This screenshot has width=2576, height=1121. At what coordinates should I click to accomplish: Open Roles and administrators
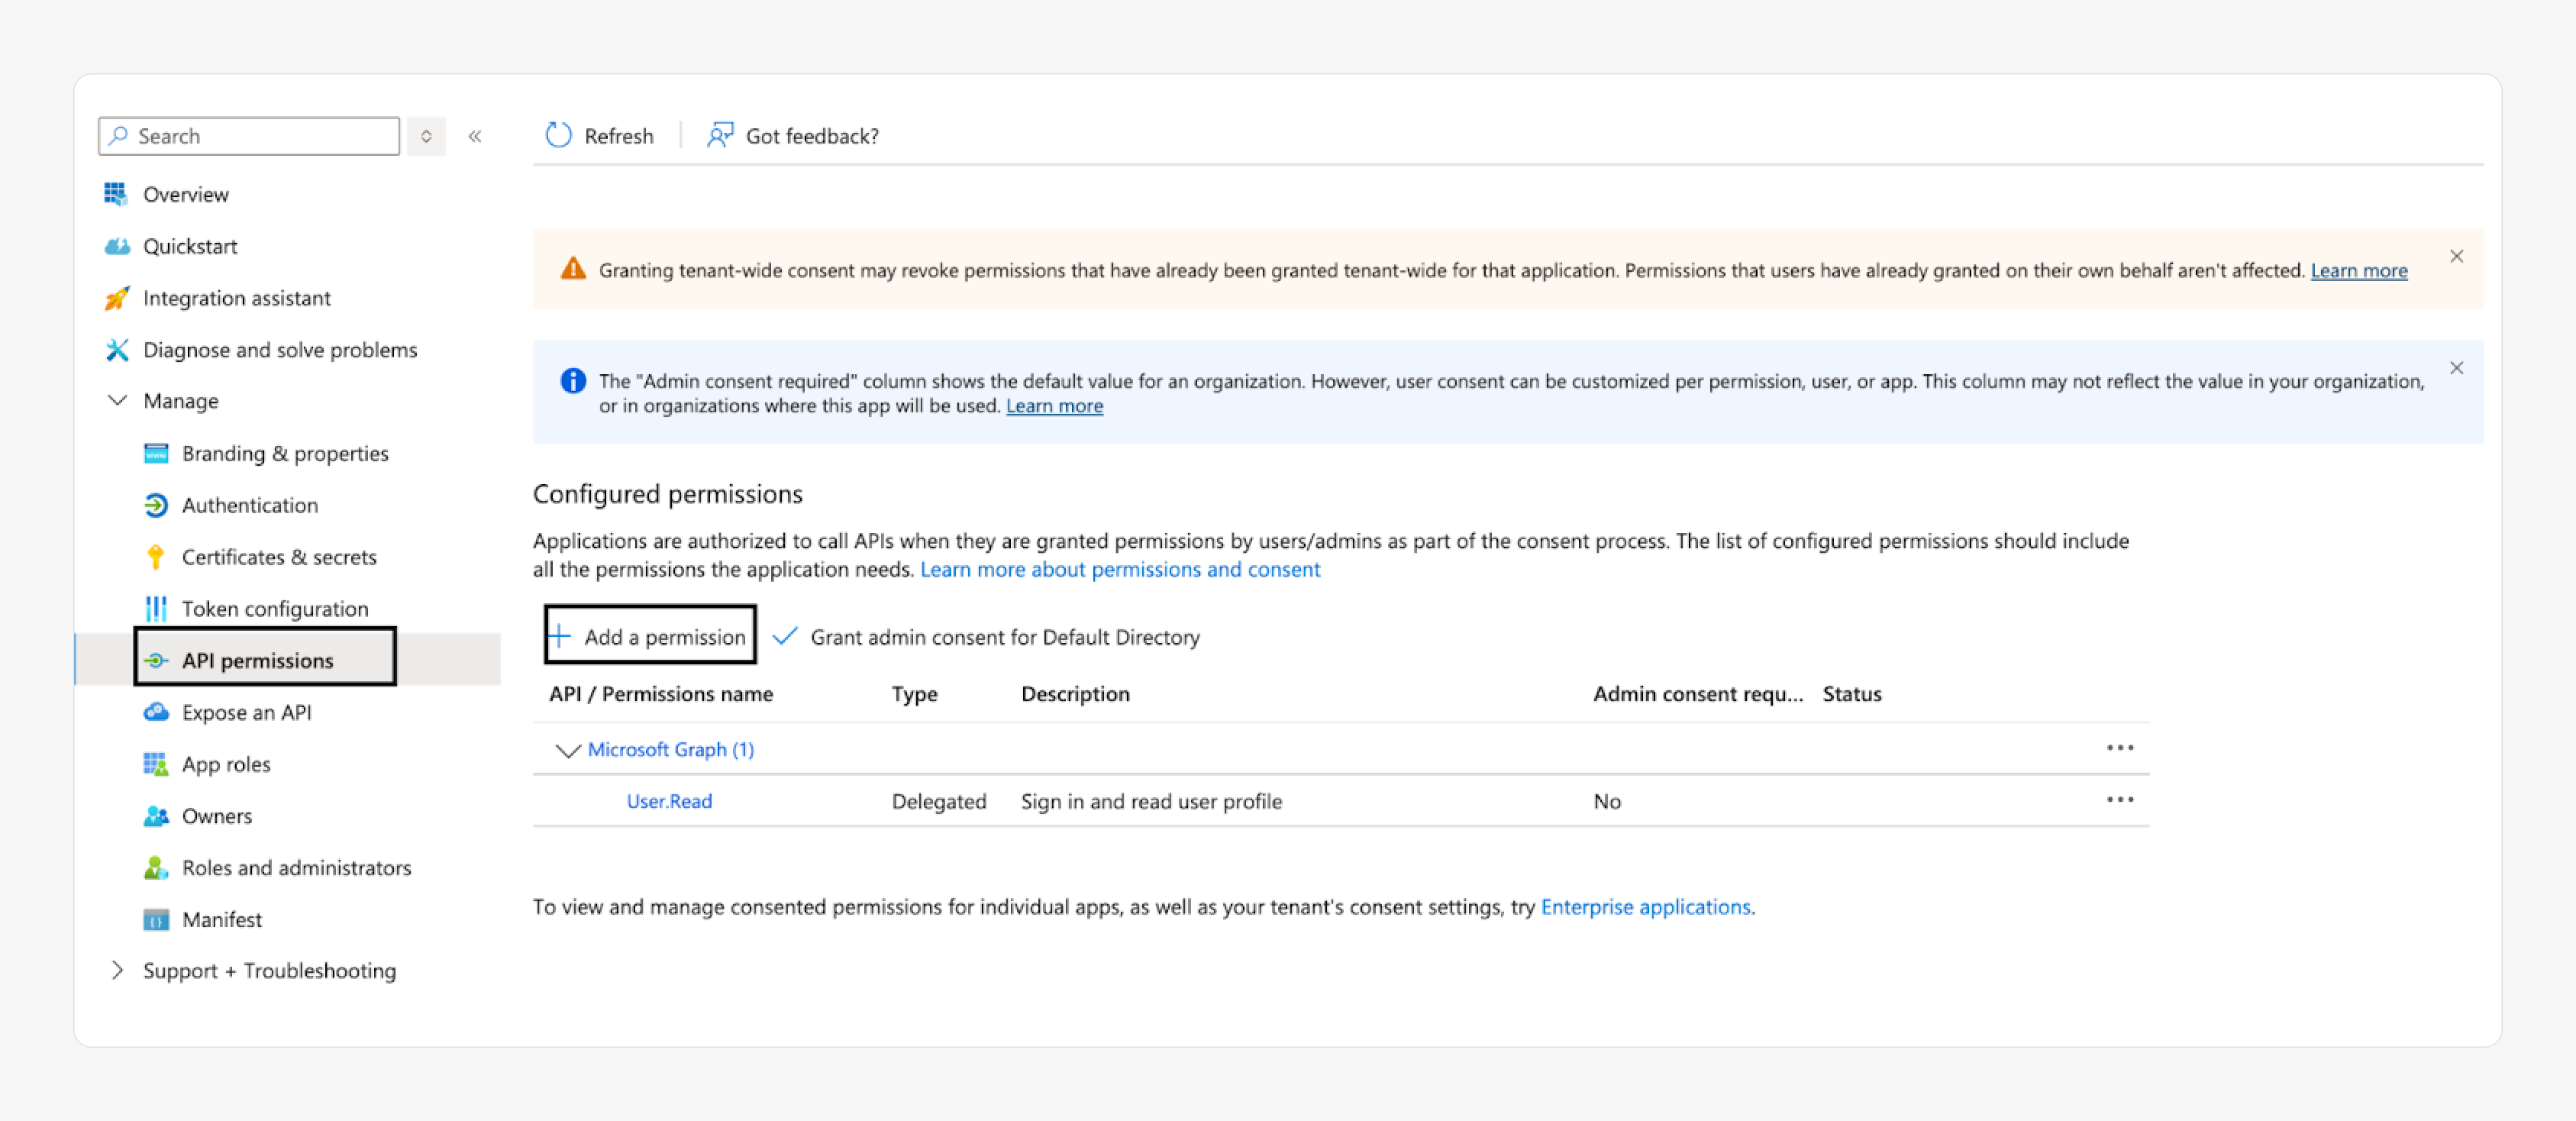point(296,868)
